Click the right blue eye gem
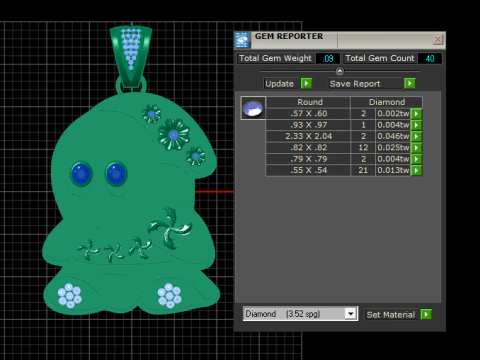Screen dimensions: 480x360 (116, 174)
